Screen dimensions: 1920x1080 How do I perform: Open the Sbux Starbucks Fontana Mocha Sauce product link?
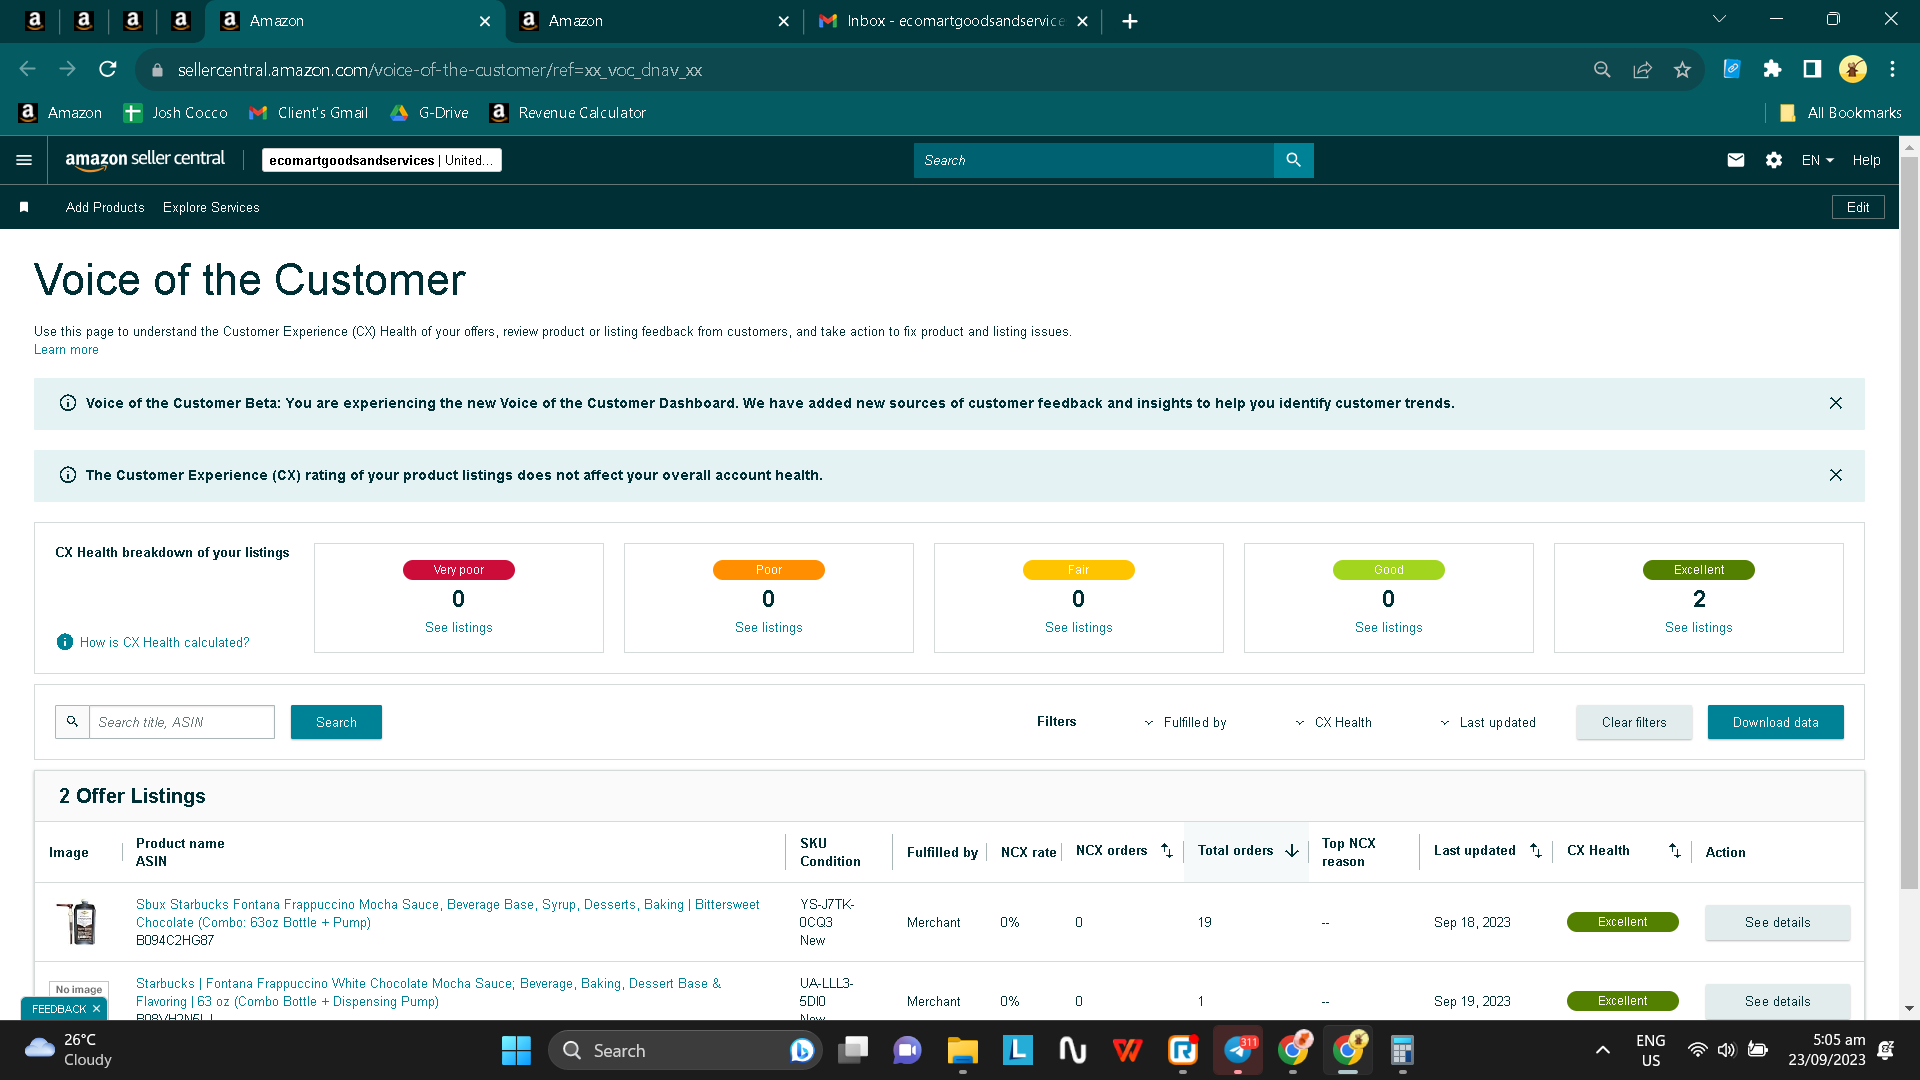tap(448, 913)
